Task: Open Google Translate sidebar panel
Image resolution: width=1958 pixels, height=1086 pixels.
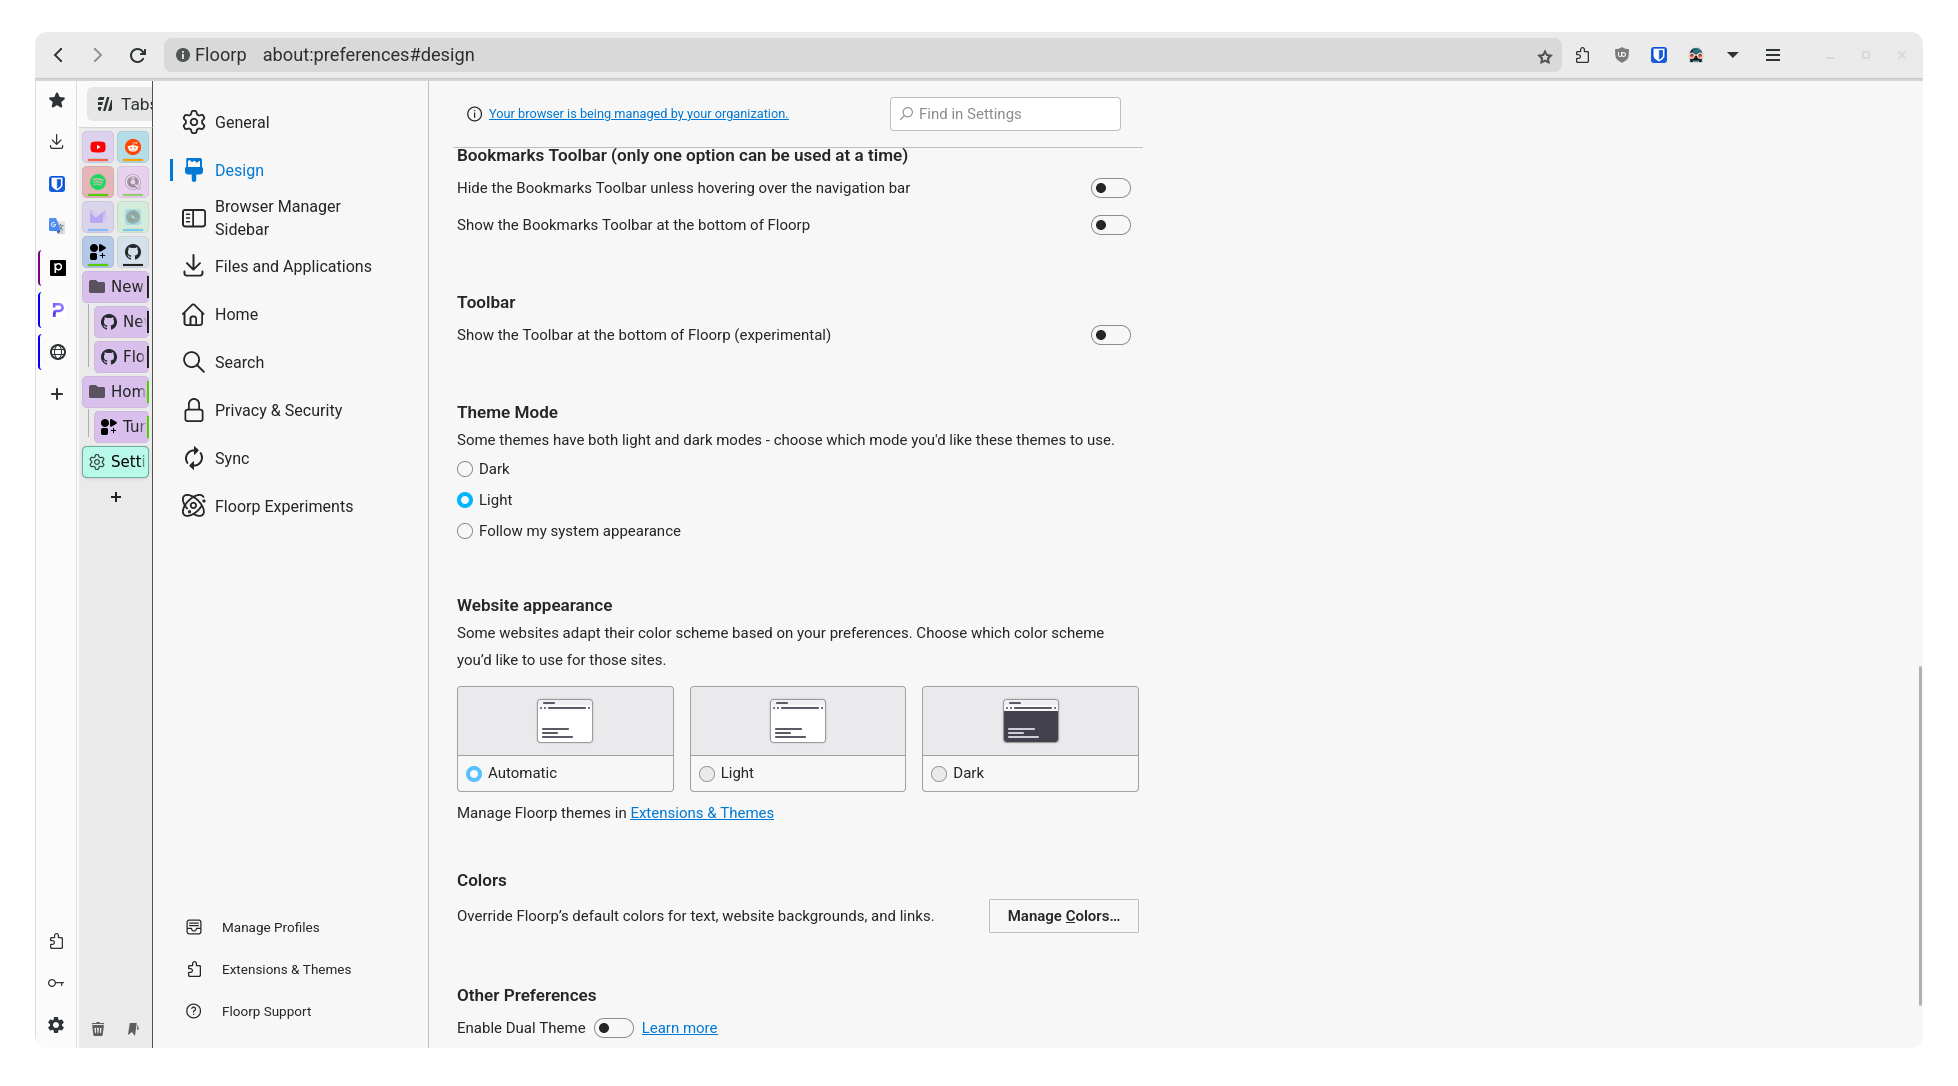Action: tap(57, 226)
